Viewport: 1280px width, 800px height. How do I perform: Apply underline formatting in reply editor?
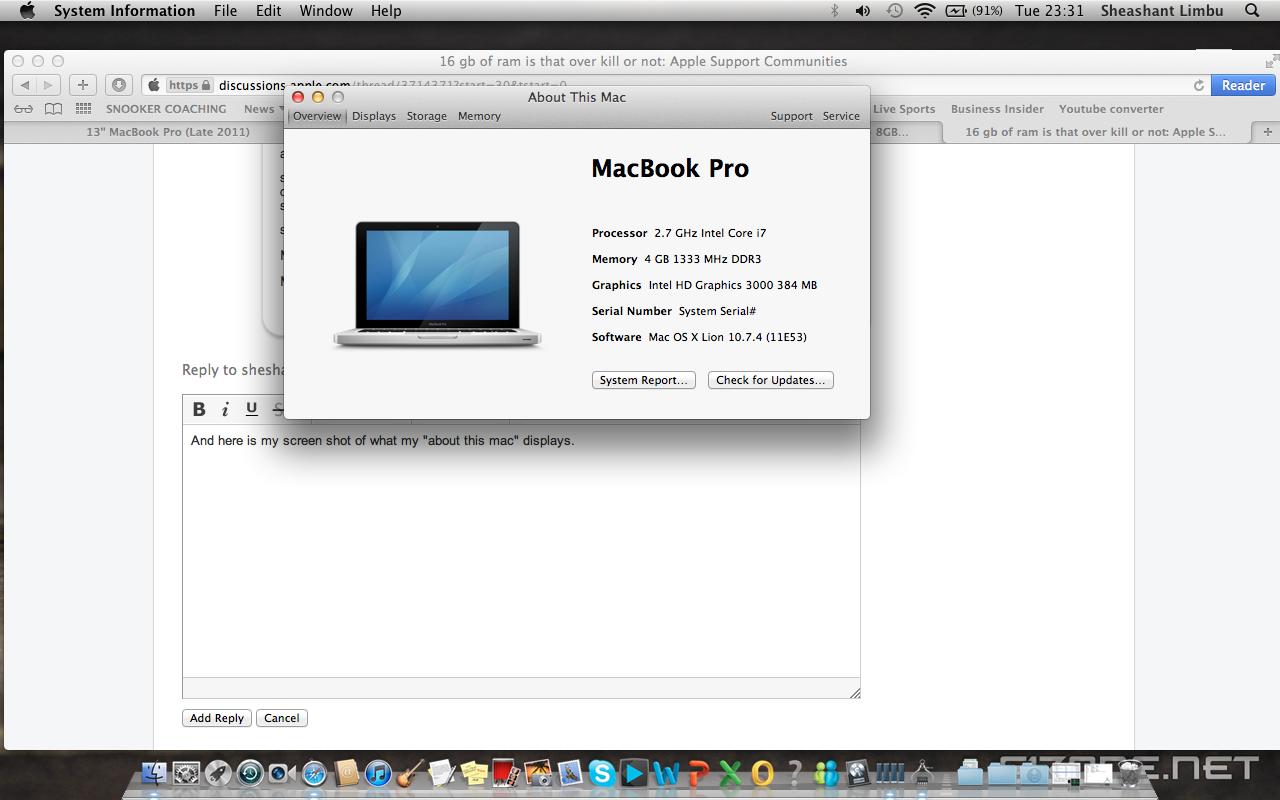[x=252, y=409]
